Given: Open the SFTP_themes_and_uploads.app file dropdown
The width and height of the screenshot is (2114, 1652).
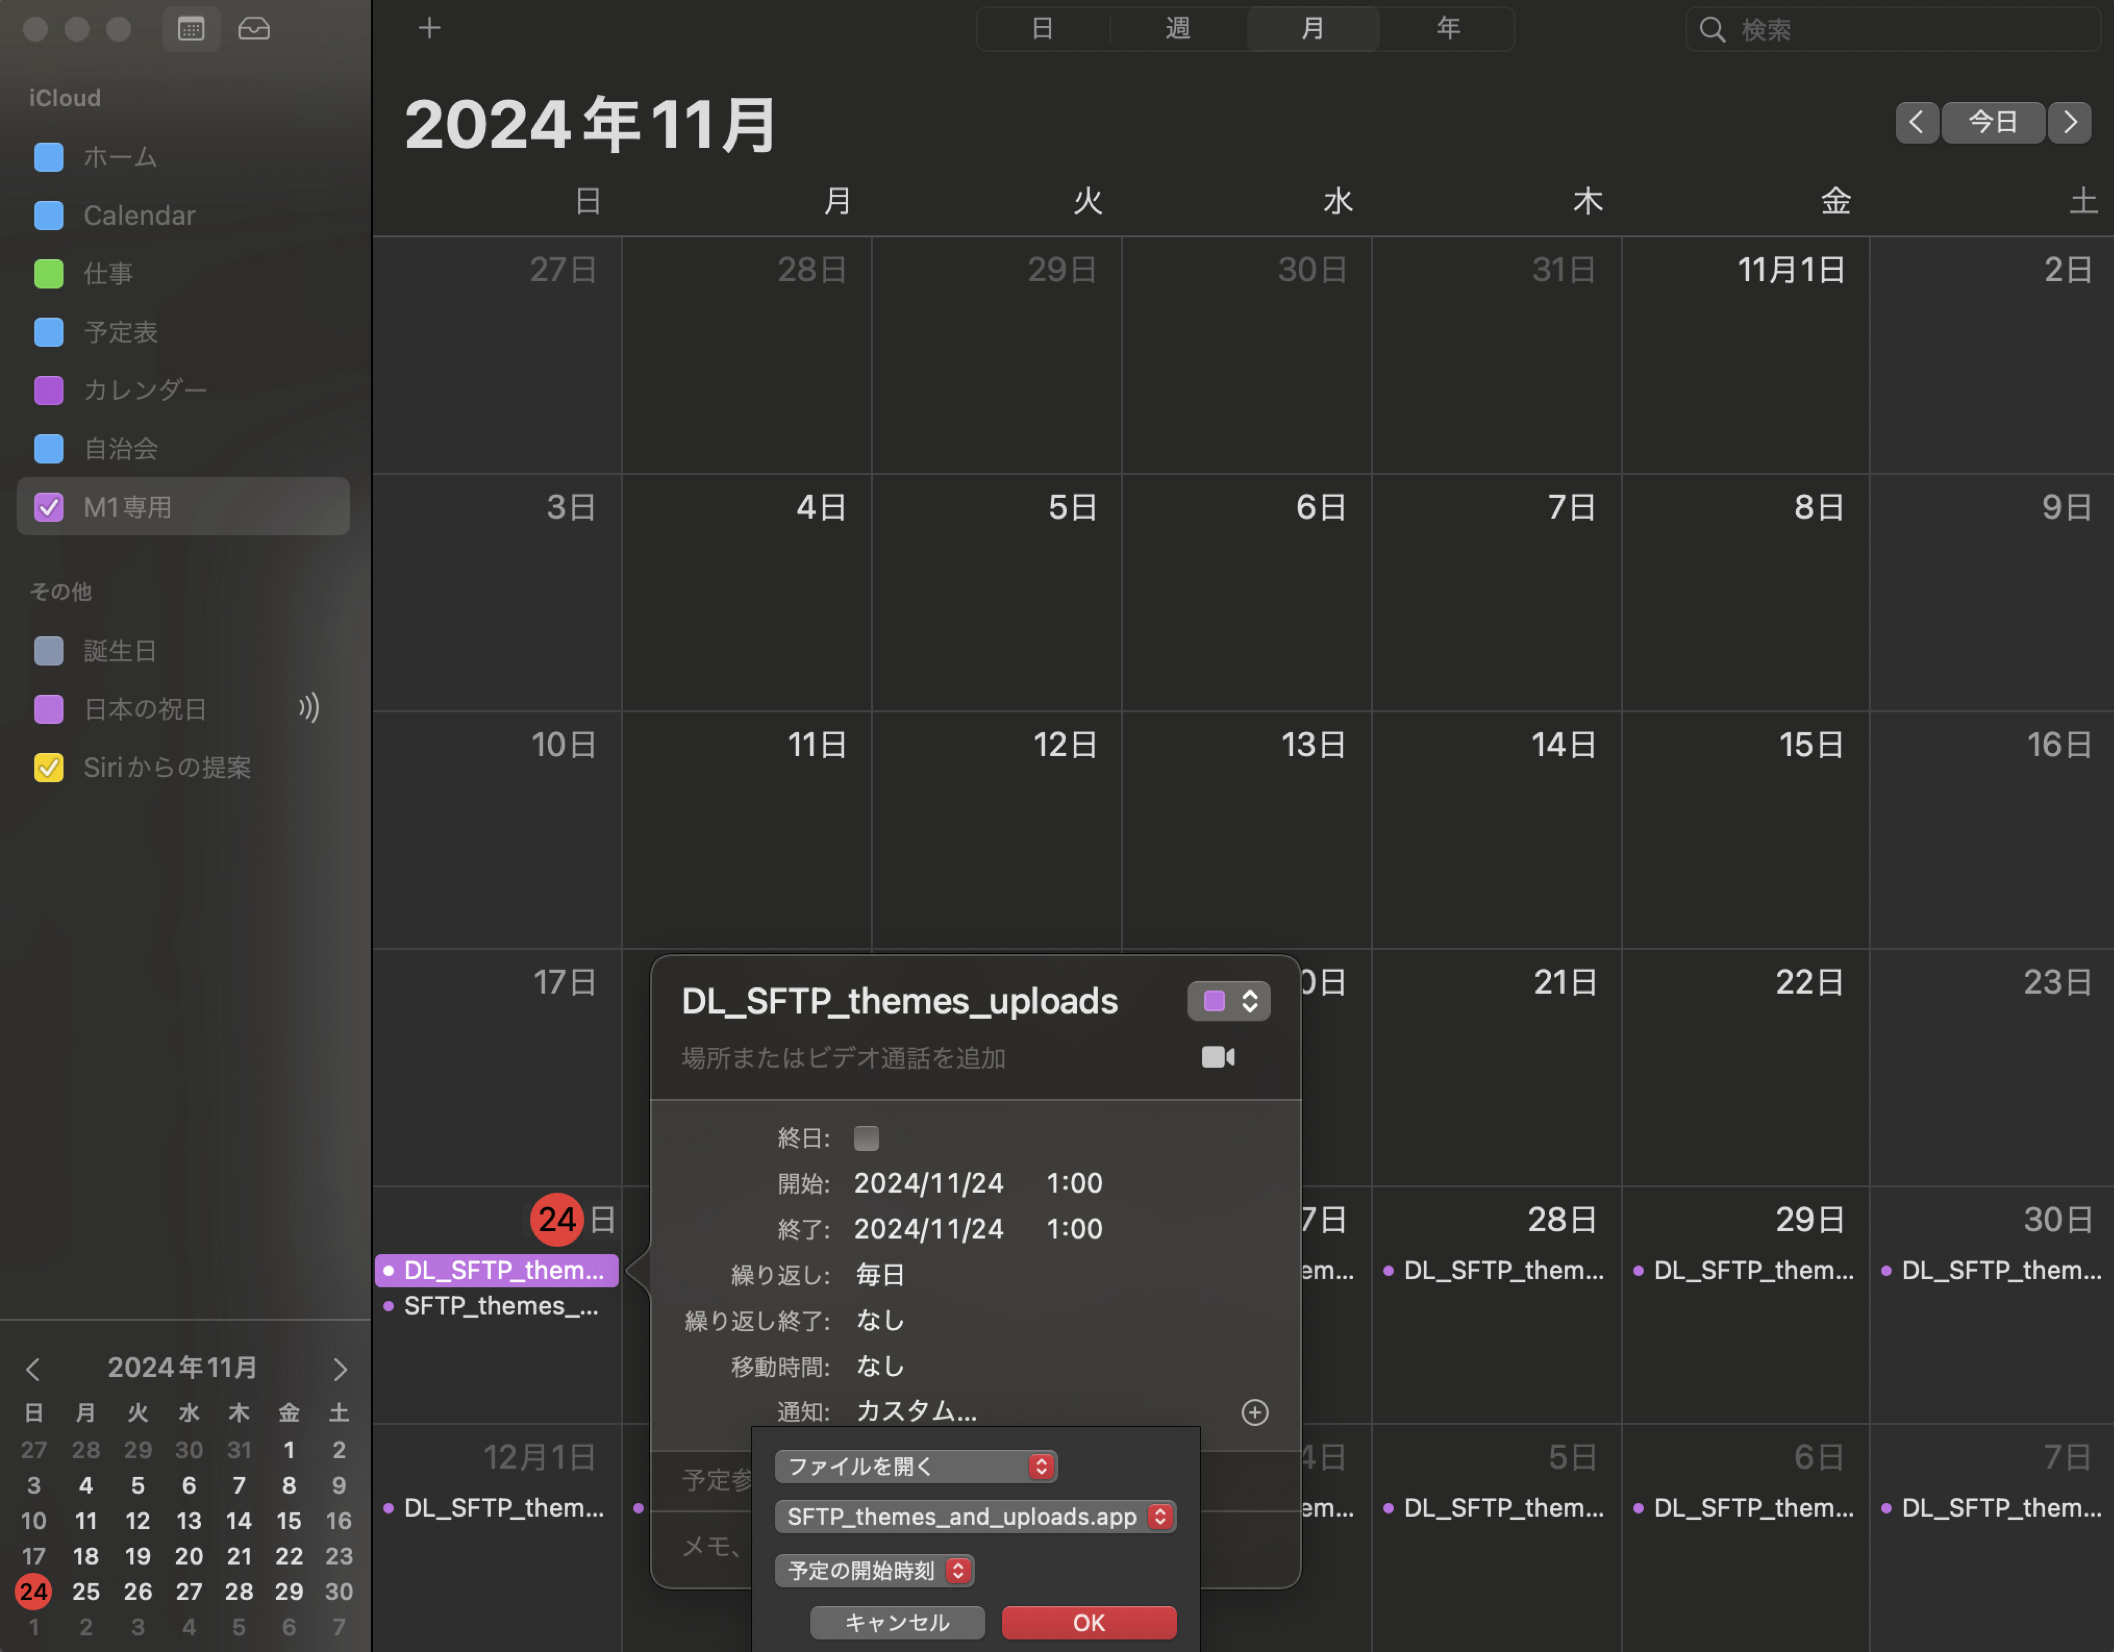Looking at the screenshot, I should pyautogui.click(x=974, y=1517).
